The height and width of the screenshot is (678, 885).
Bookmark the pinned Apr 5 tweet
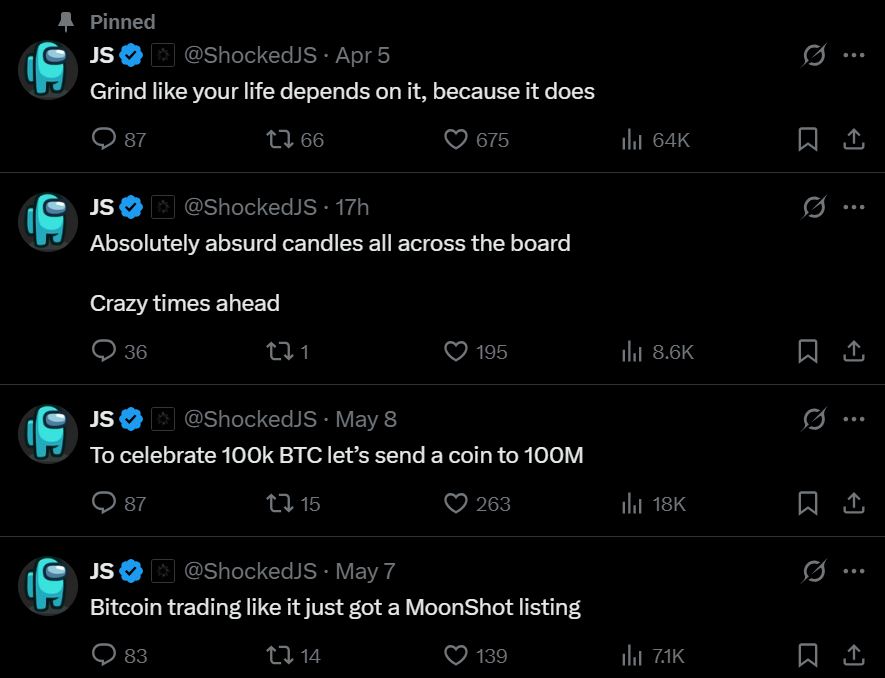[808, 139]
